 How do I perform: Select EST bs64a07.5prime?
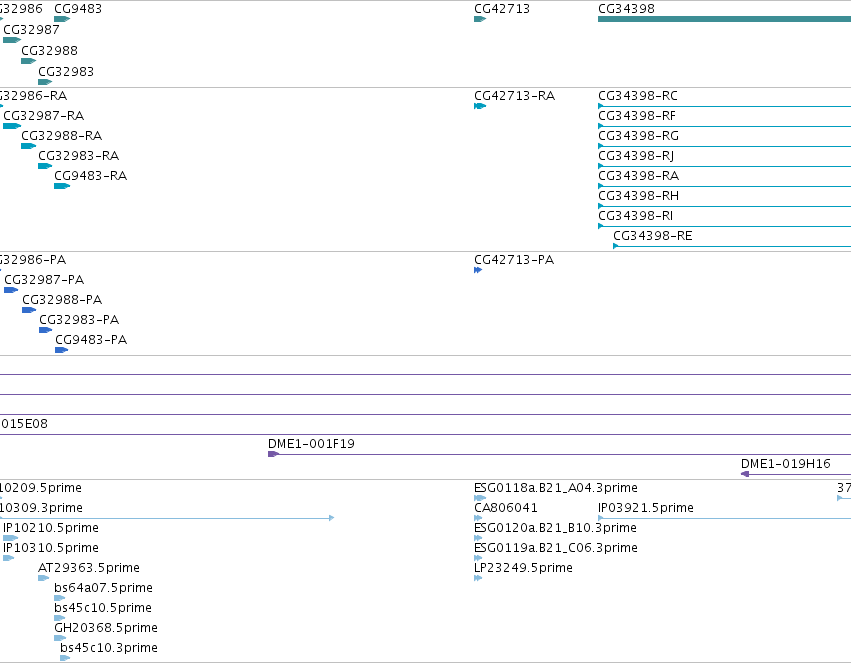click(60, 598)
